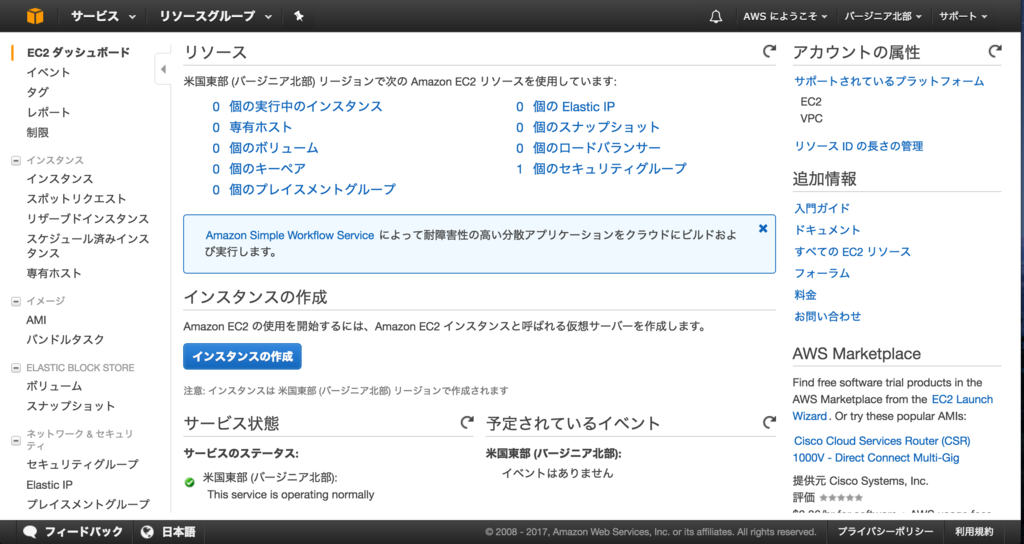Screen dimensions: 1024x544
Task: Open リソース ID の長さの管理 link
Action: click(x=858, y=146)
